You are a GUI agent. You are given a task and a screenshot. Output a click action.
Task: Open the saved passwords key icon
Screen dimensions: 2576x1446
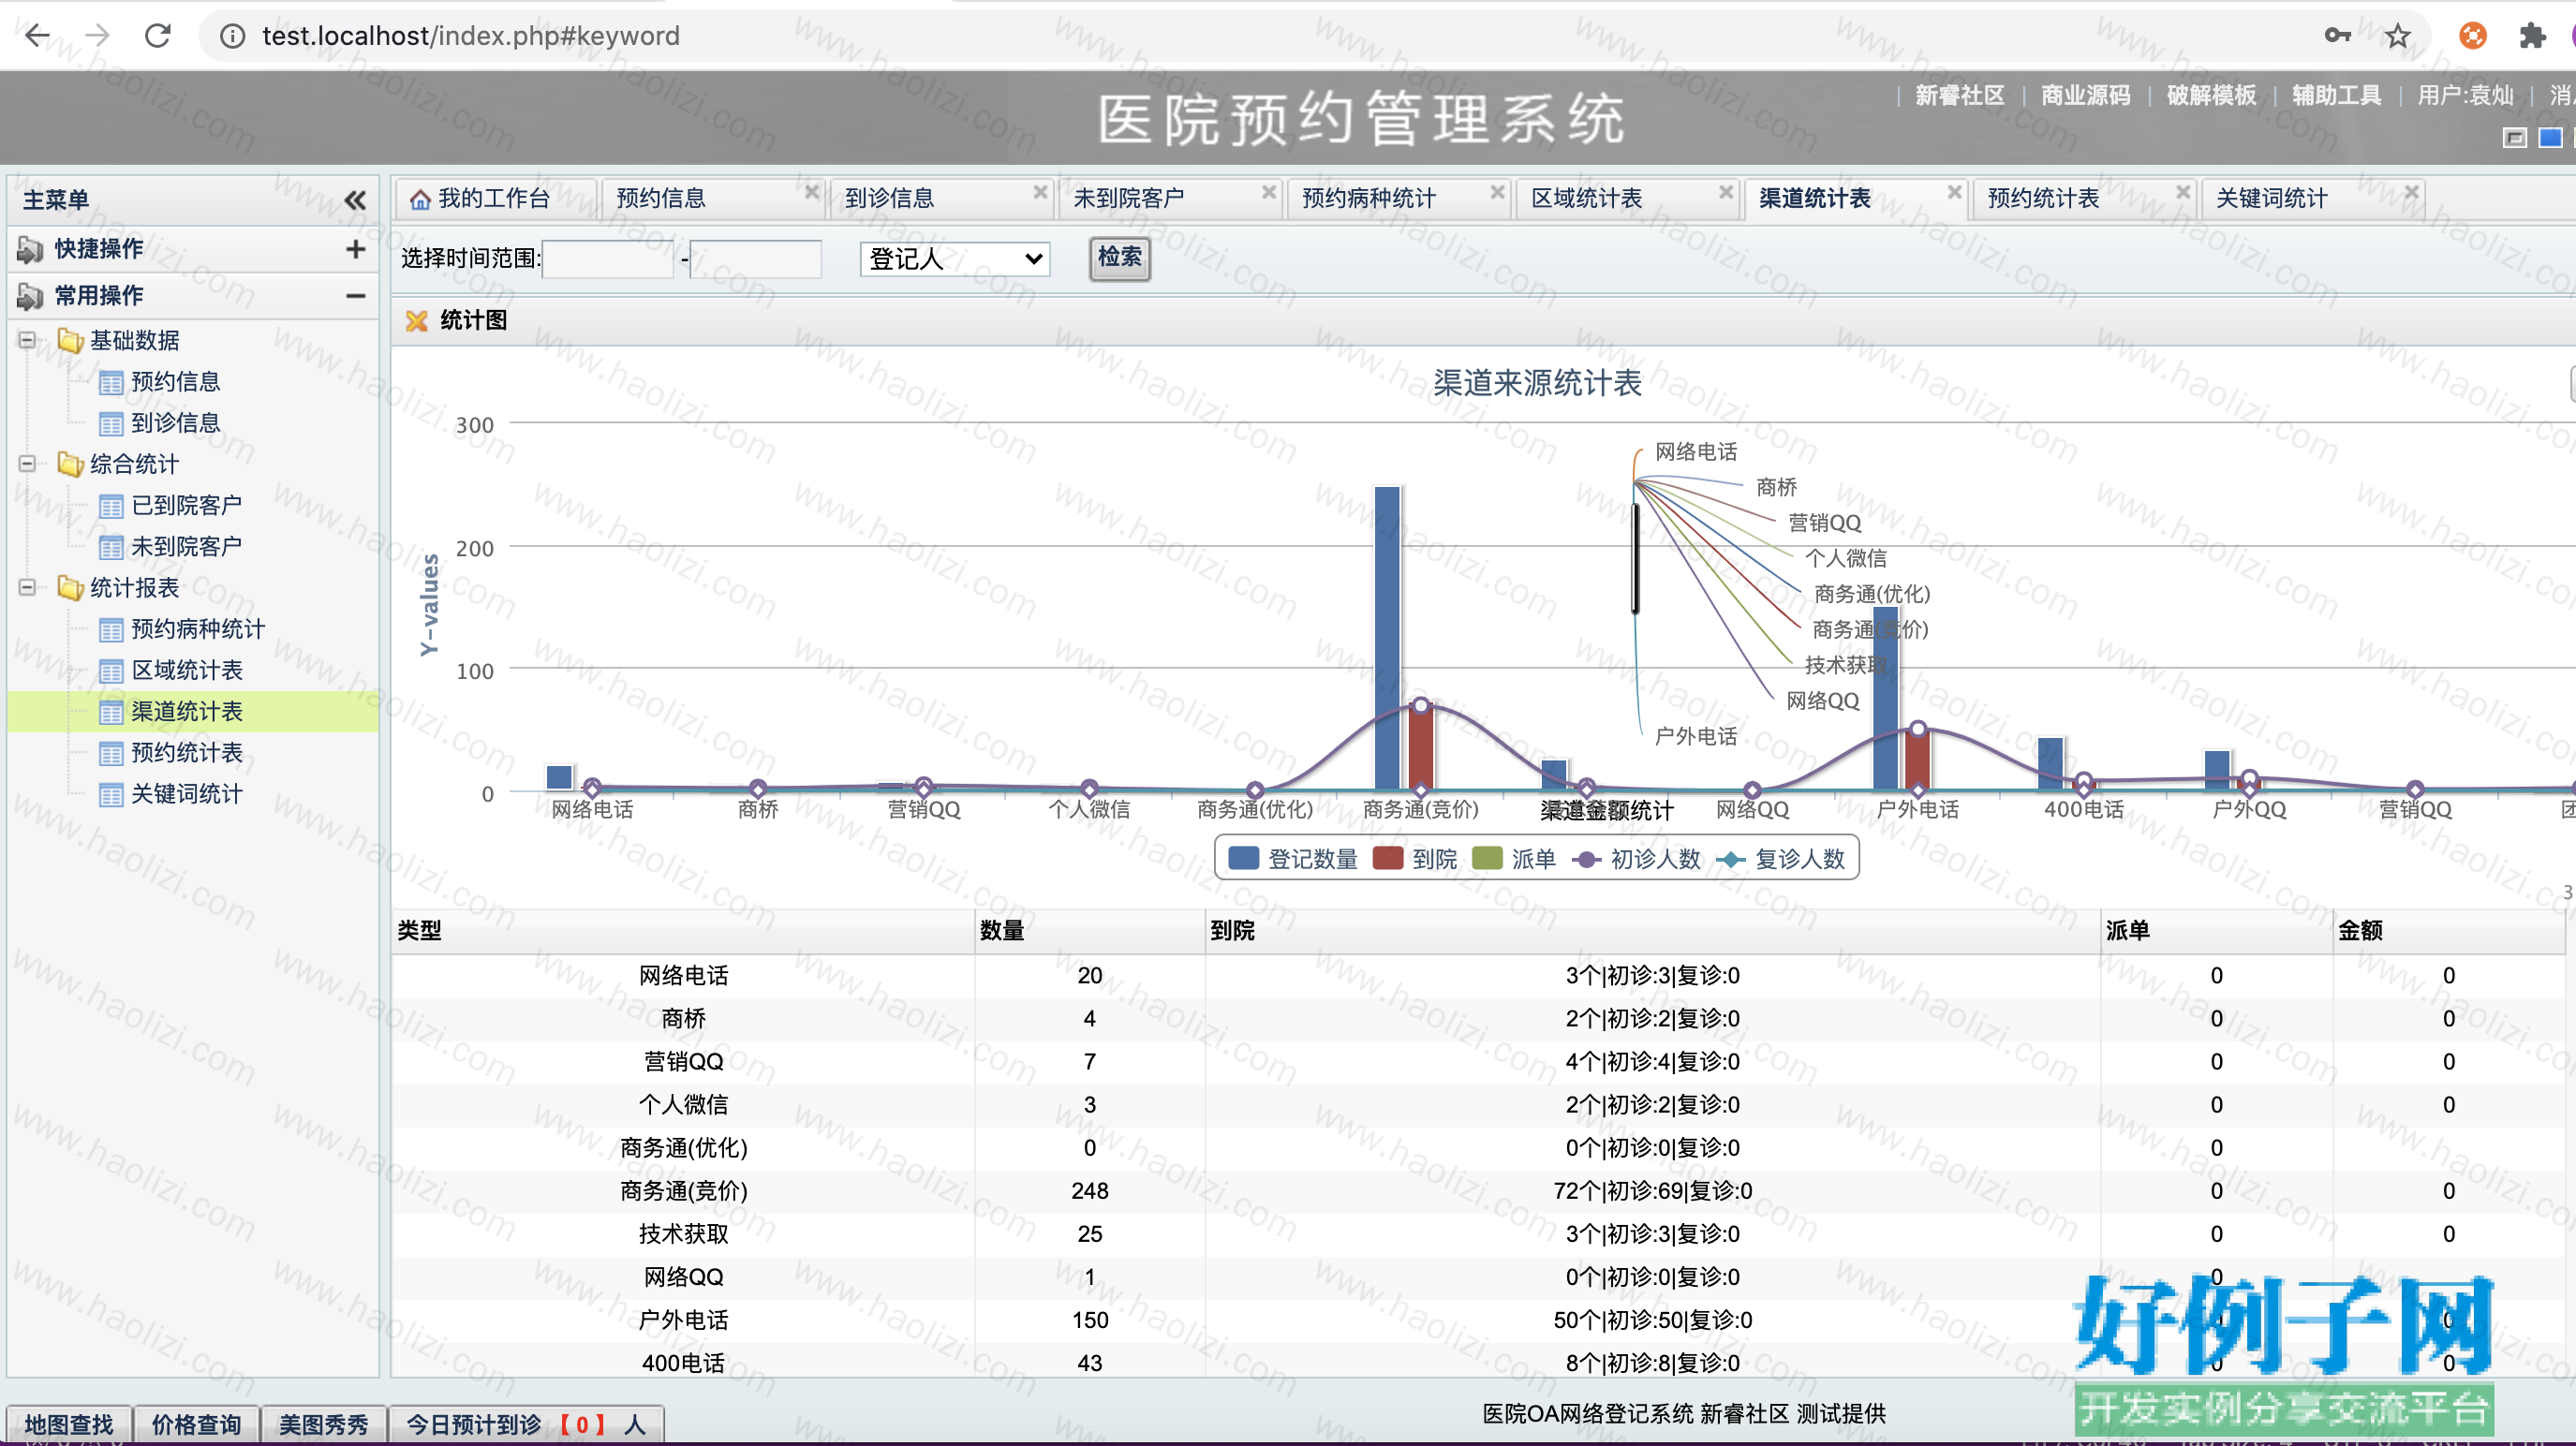pyautogui.click(x=2337, y=36)
